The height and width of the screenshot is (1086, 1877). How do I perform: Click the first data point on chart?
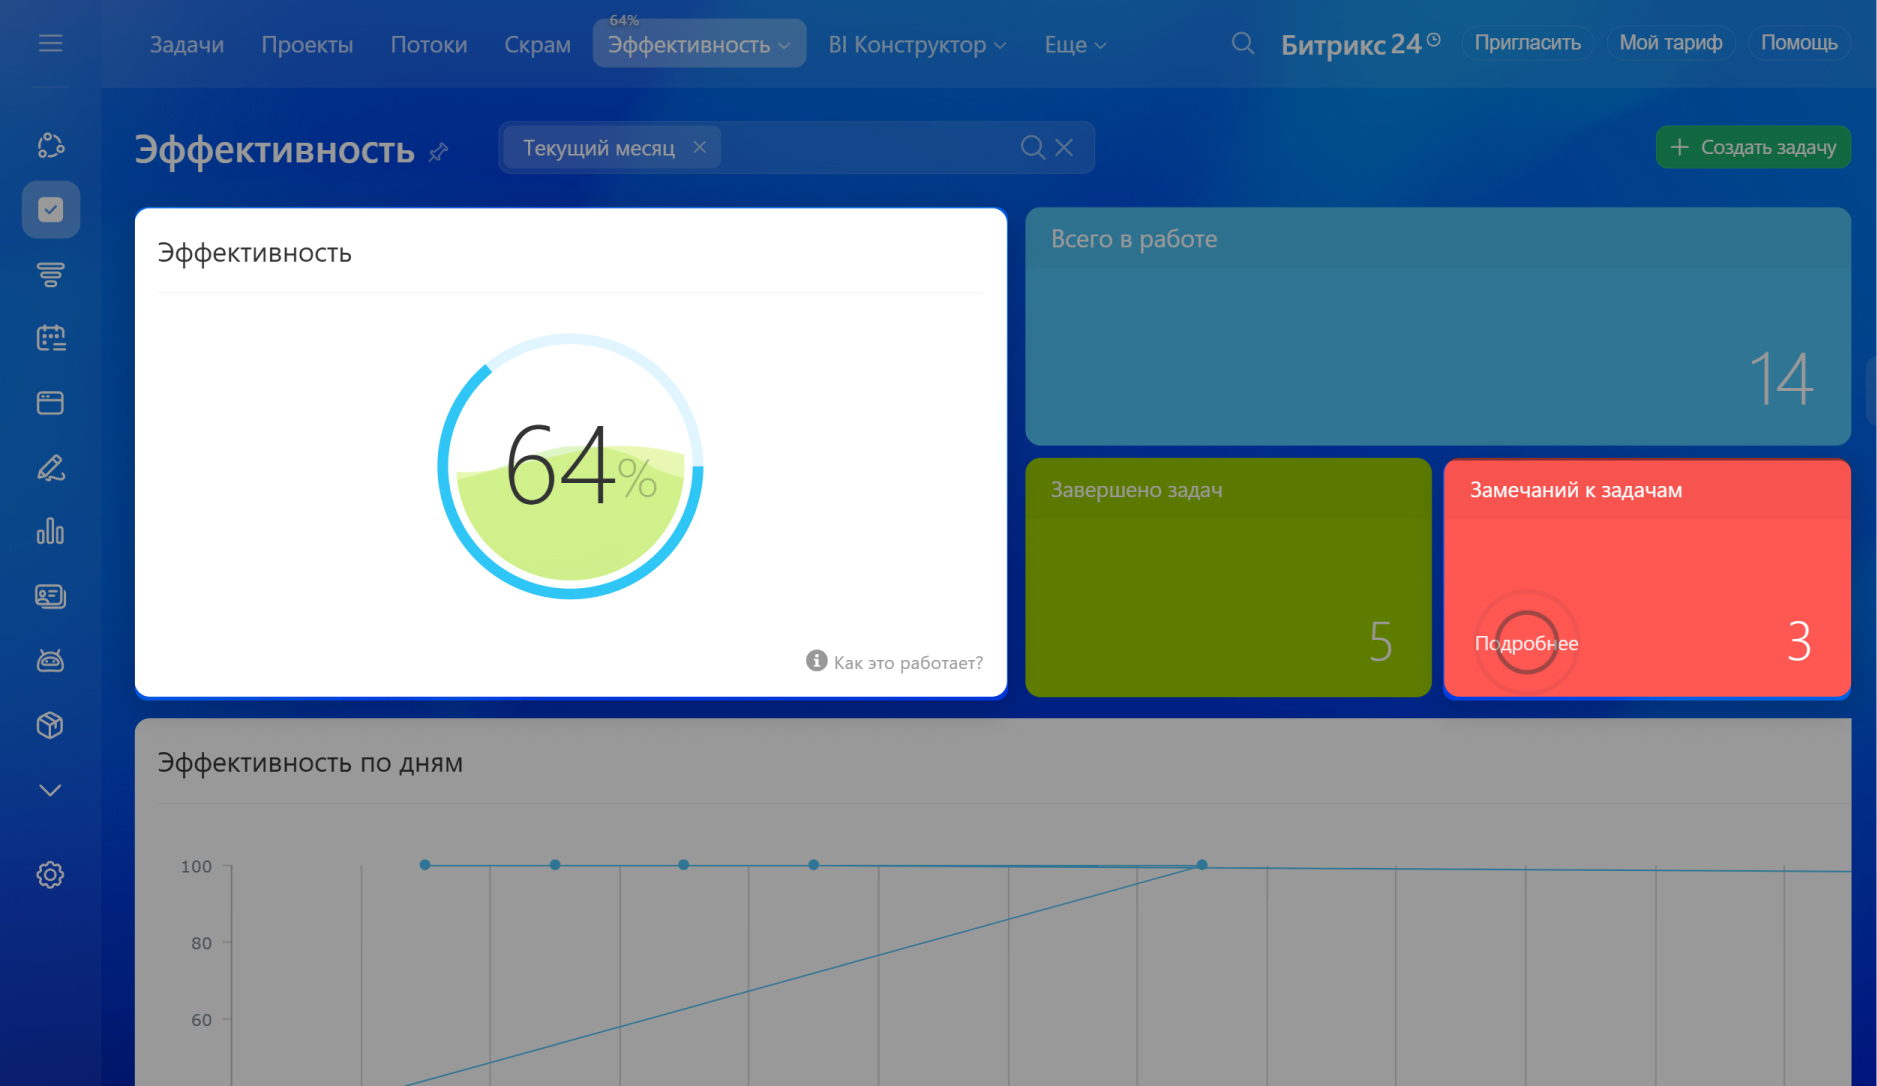pyautogui.click(x=425, y=864)
